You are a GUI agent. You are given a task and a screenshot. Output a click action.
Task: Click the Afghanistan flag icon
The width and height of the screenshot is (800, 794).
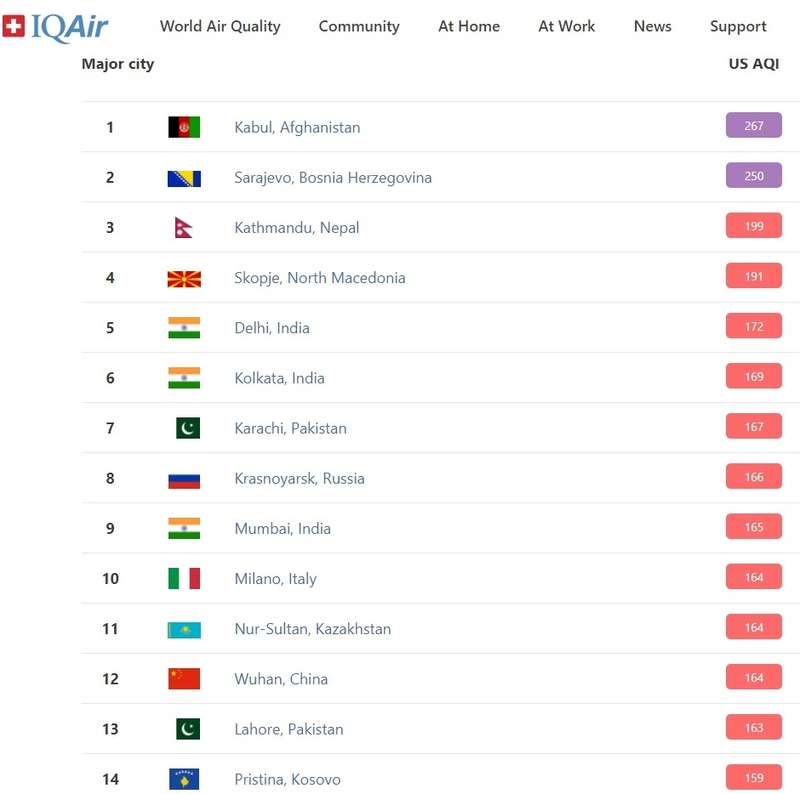184,127
